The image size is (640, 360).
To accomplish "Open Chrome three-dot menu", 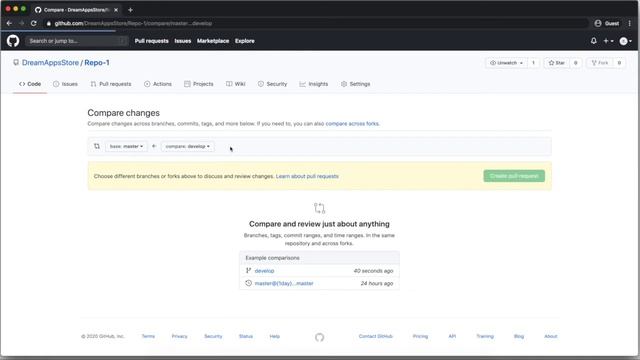I will 630,23.
